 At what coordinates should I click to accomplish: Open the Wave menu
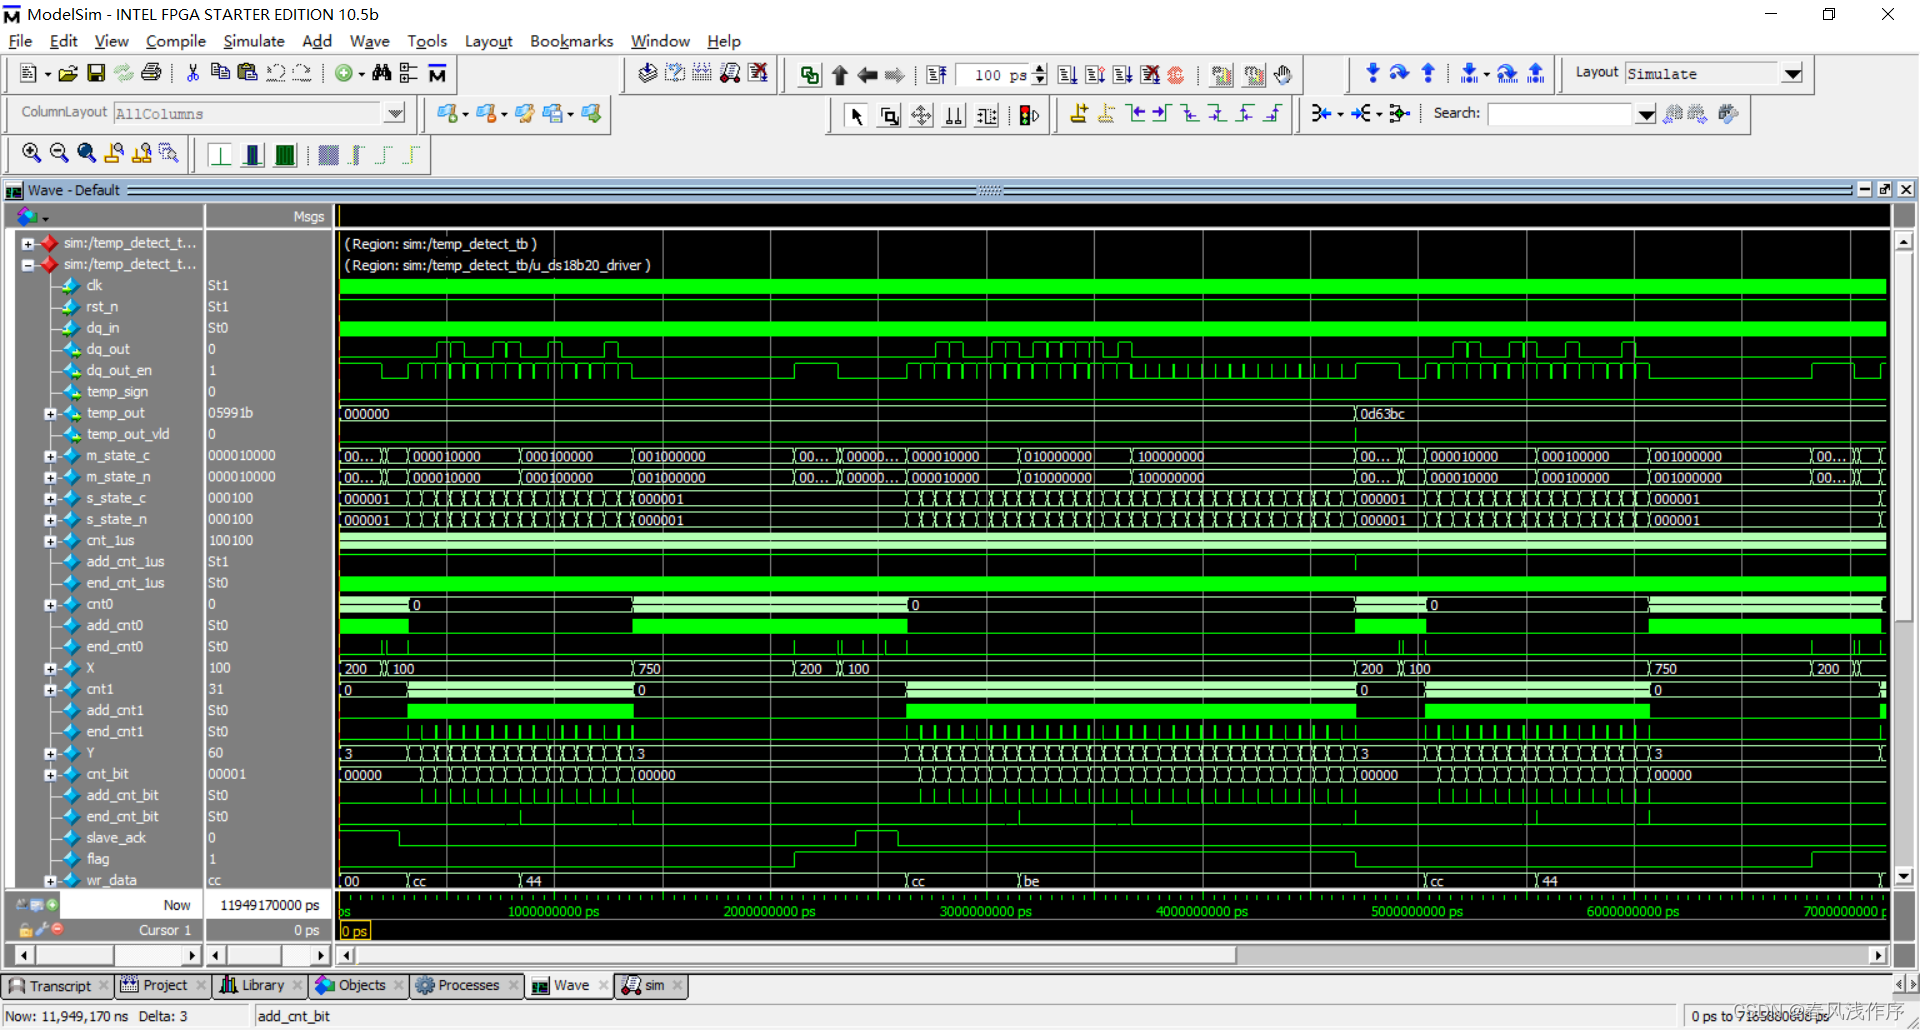pos(369,41)
